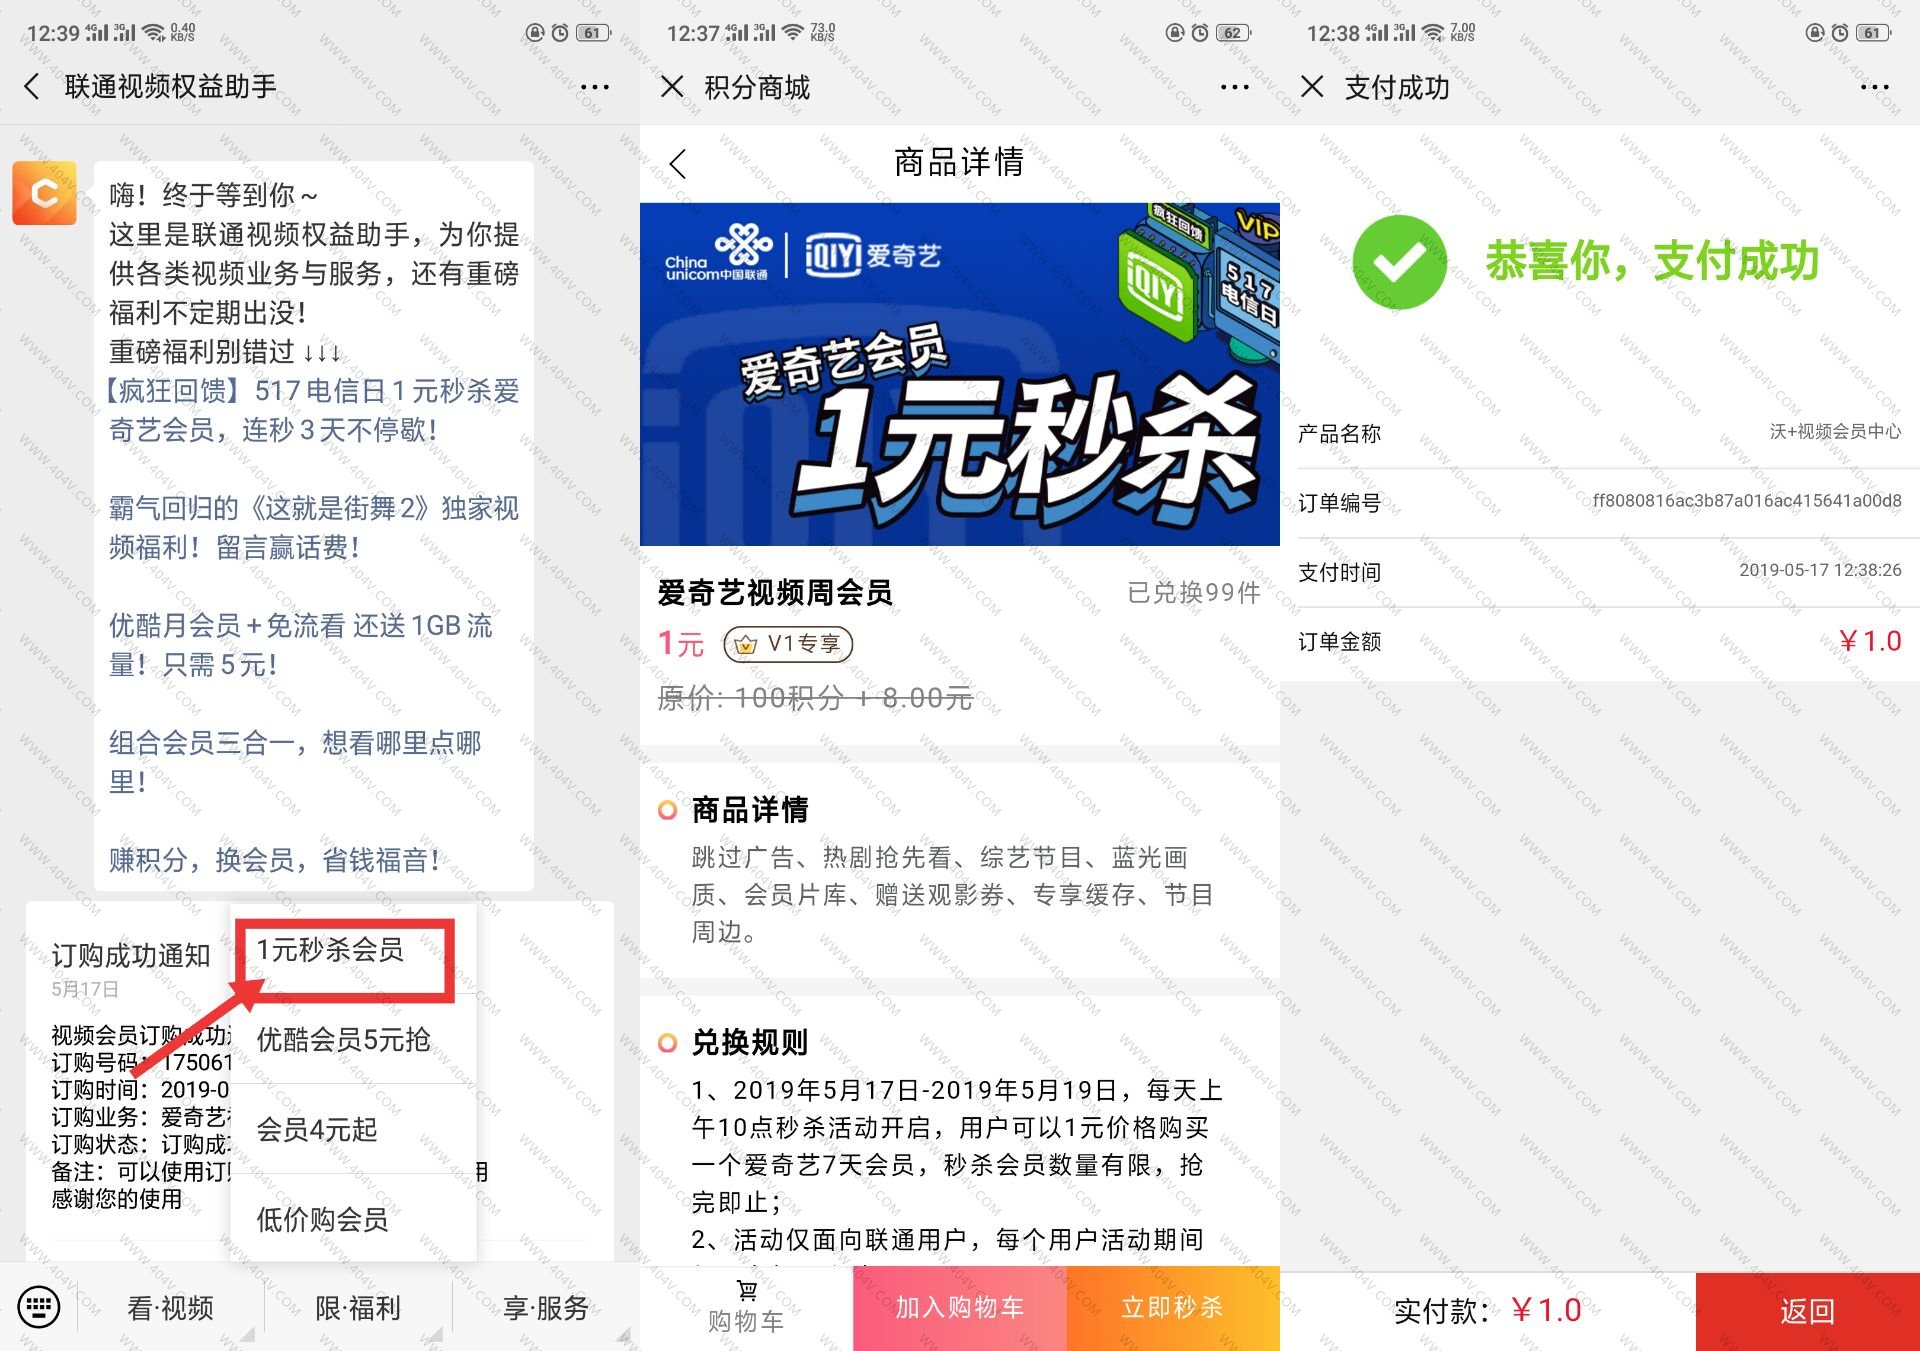Image resolution: width=1920 pixels, height=1351 pixels.
Task: Close the 积分商城 page with X
Action: pyautogui.click(x=672, y=87)
